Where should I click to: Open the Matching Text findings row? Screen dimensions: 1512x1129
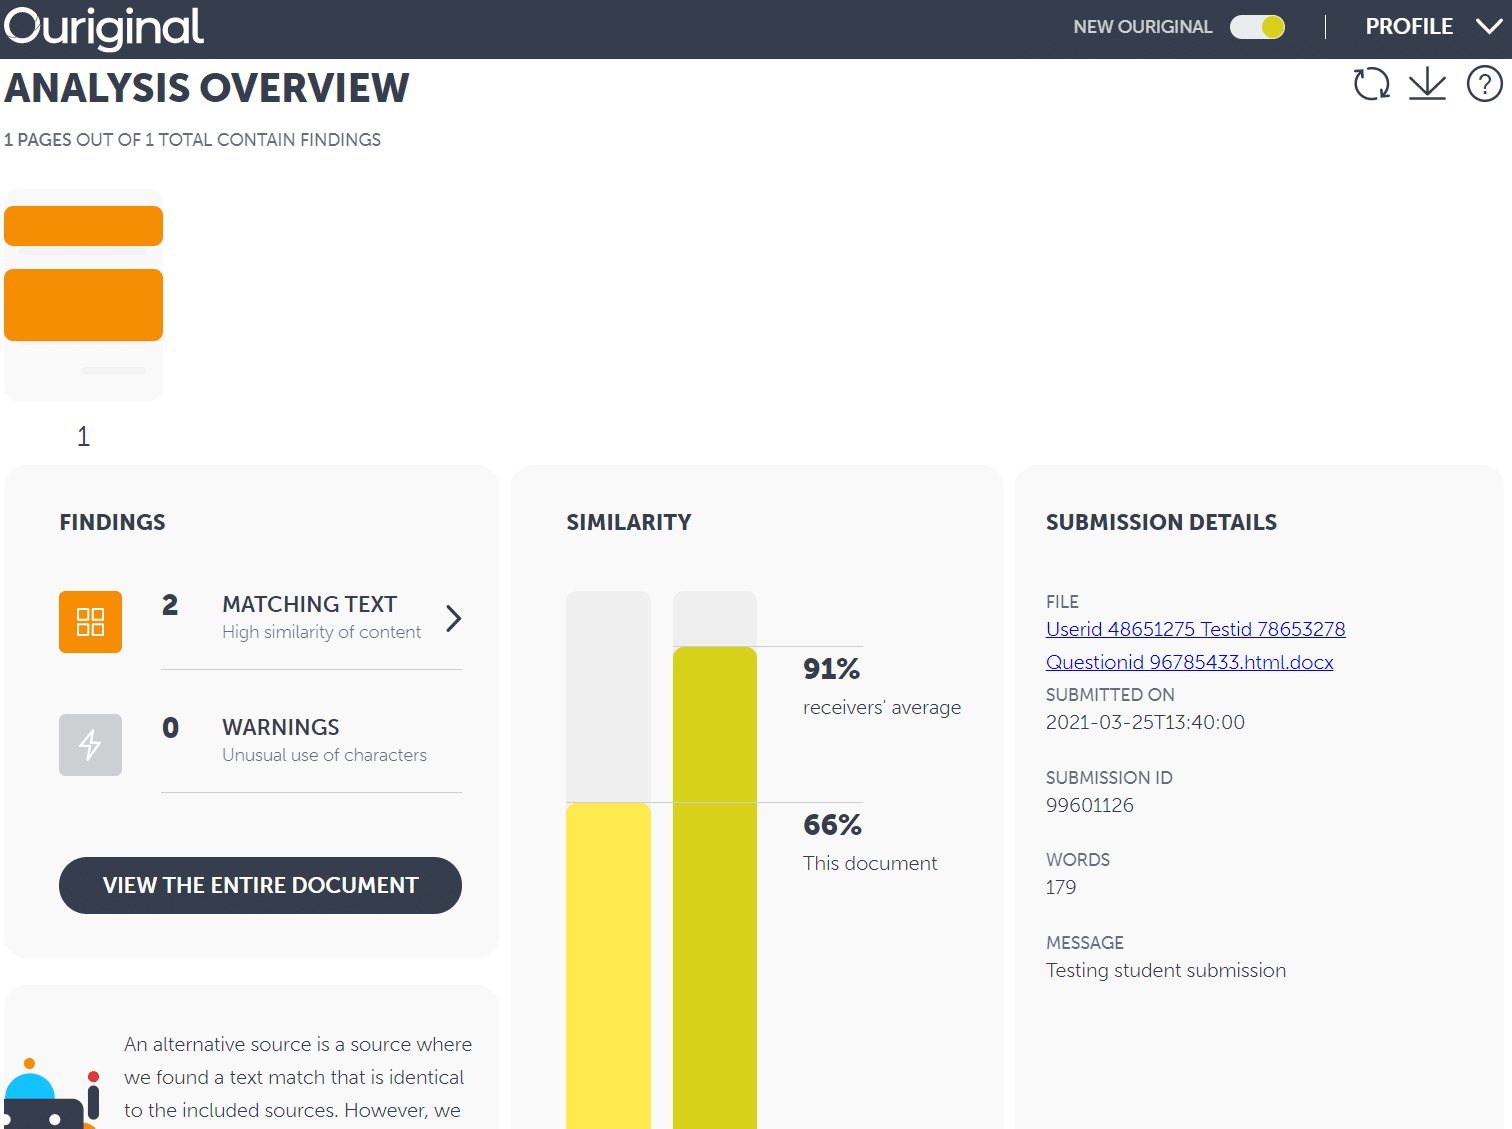coord(310,618)
